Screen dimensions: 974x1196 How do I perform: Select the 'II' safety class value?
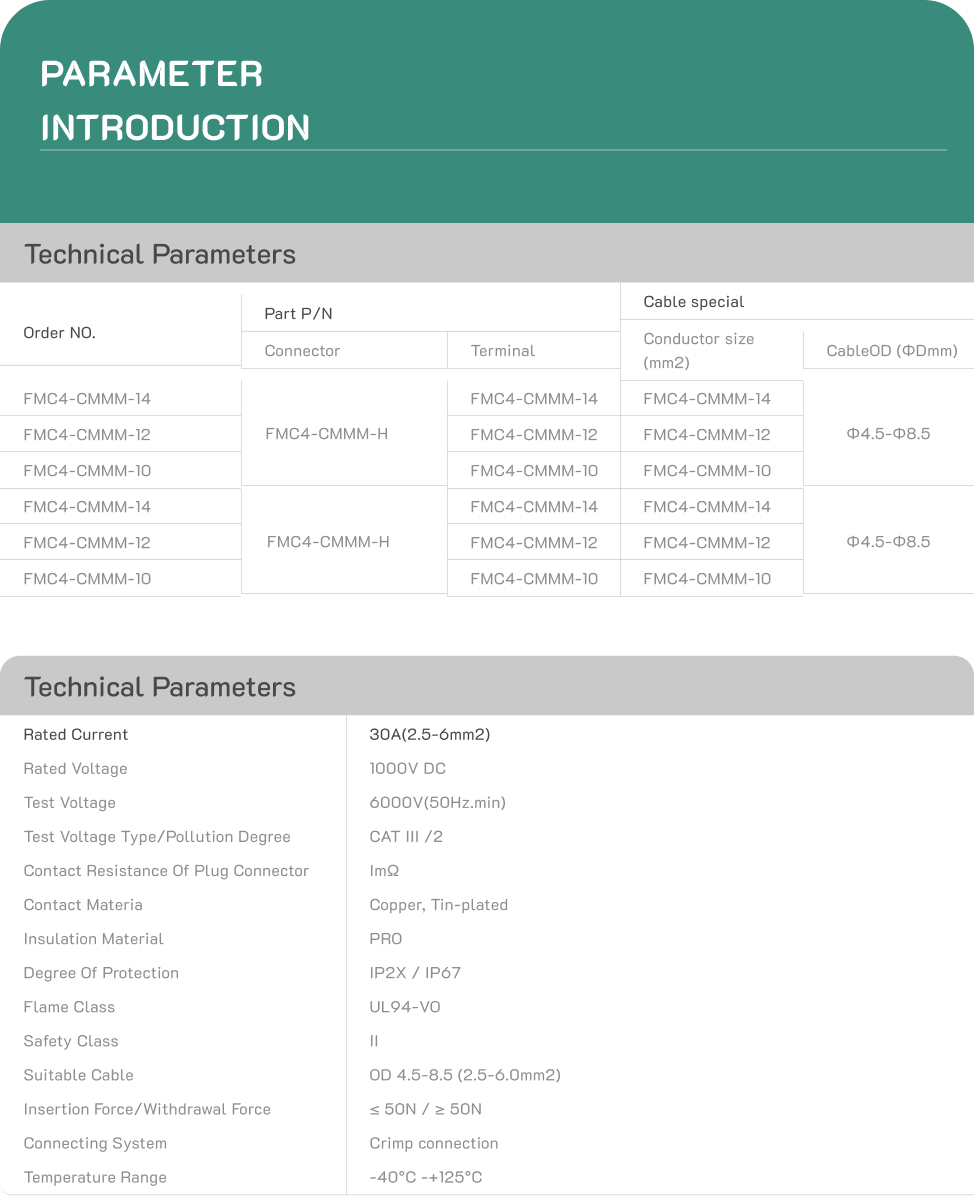pyautogui.click(x=374, y=1041)
